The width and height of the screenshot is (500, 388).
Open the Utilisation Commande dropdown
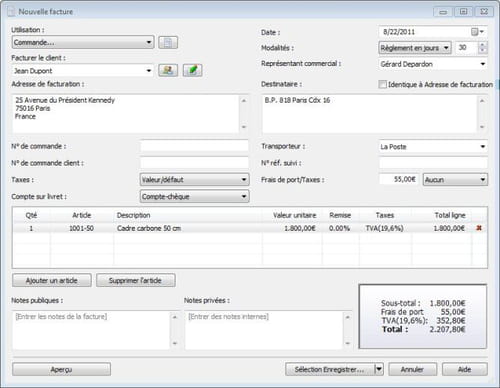click(83, 42)
